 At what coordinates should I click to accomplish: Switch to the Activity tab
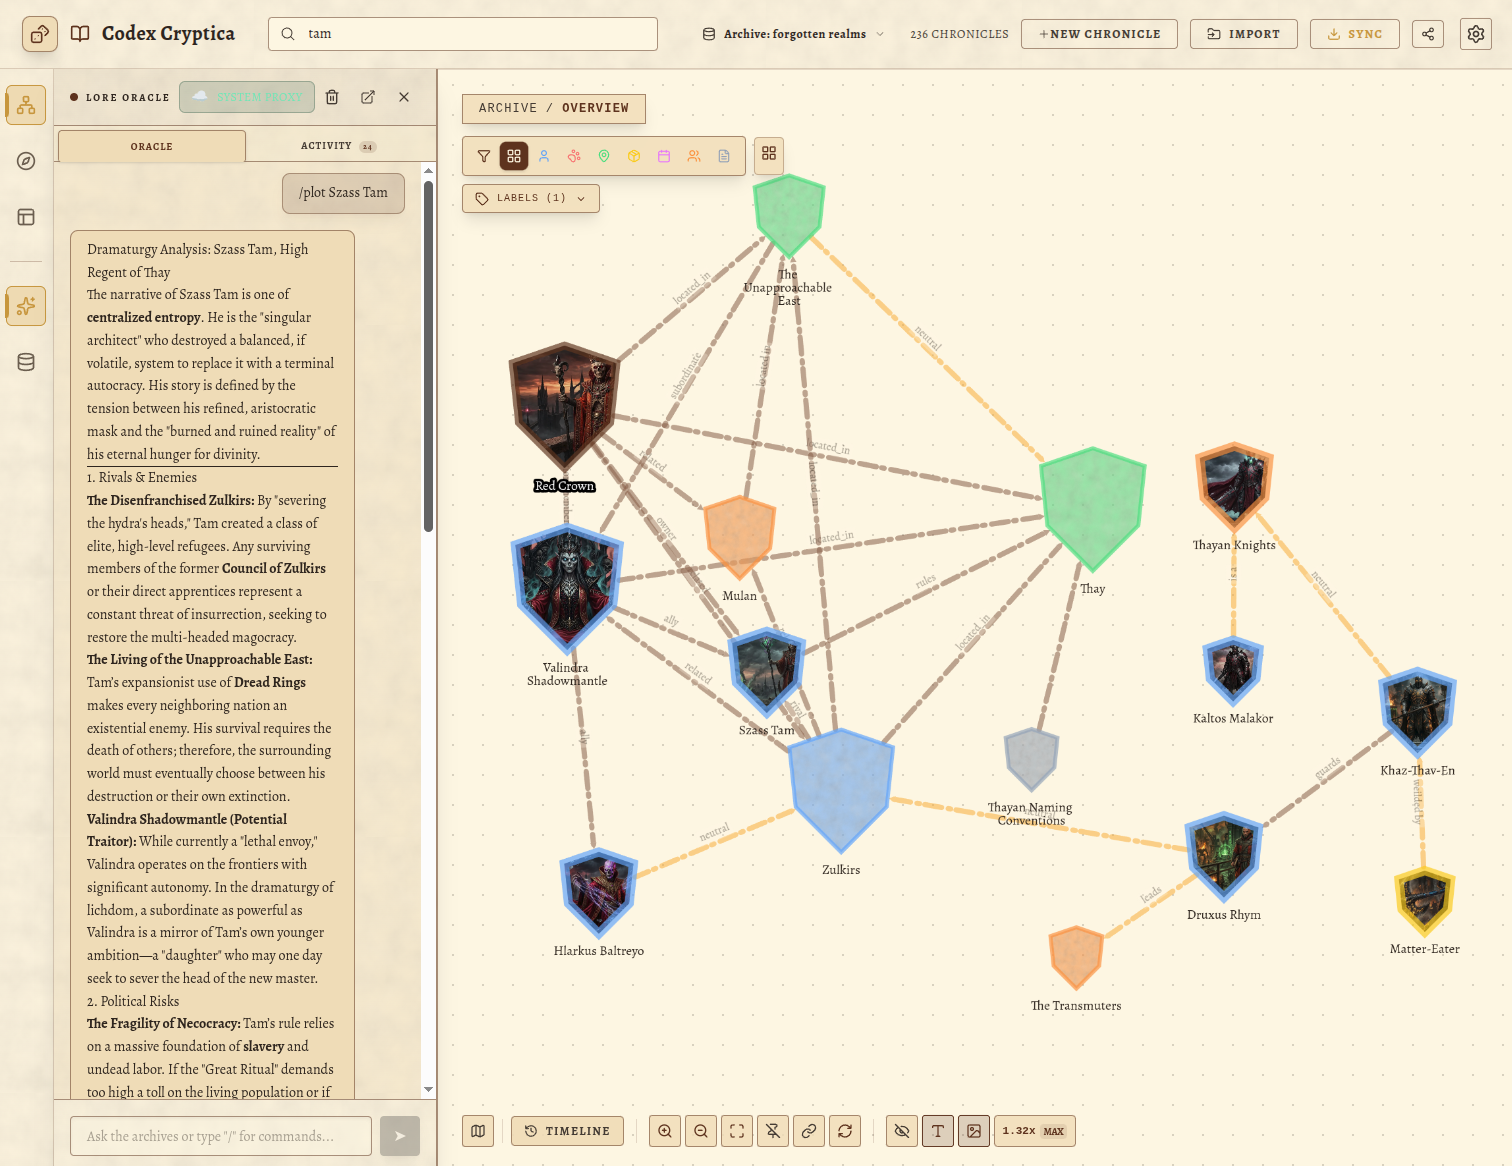pos(338,146)
